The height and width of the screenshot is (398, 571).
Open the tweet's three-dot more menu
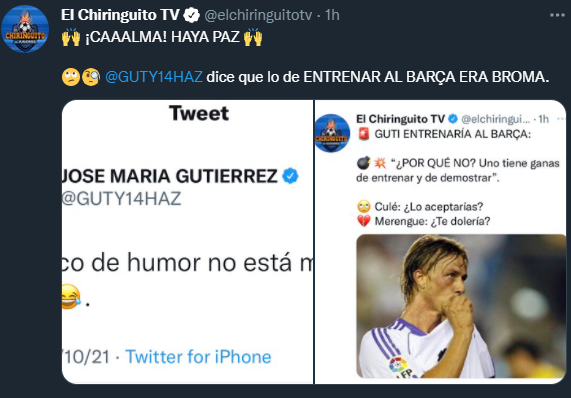tap(557, 15)
